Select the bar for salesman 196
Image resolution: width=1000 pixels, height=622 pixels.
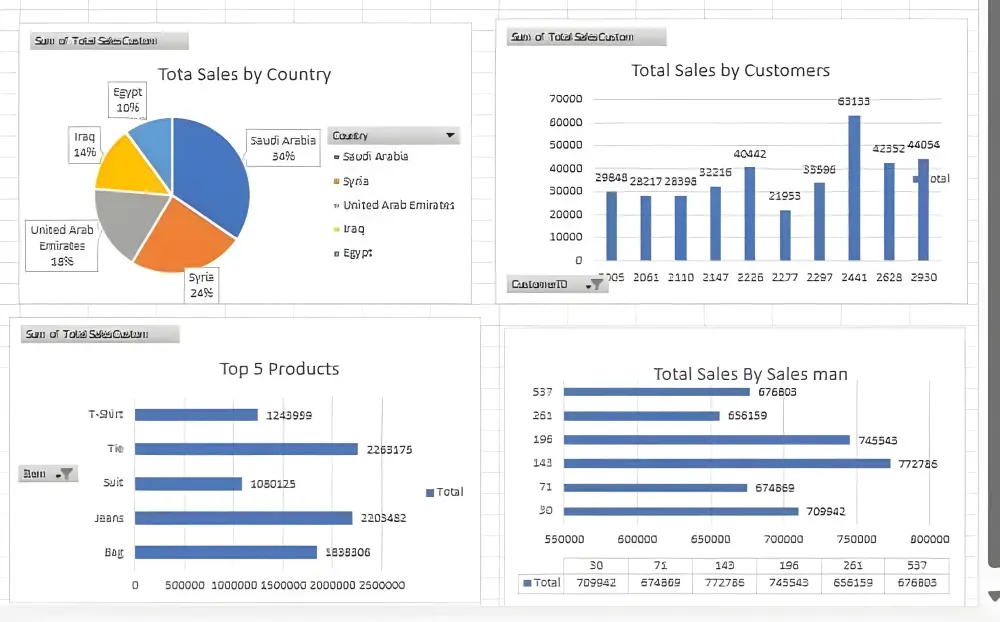pos(707,440)
